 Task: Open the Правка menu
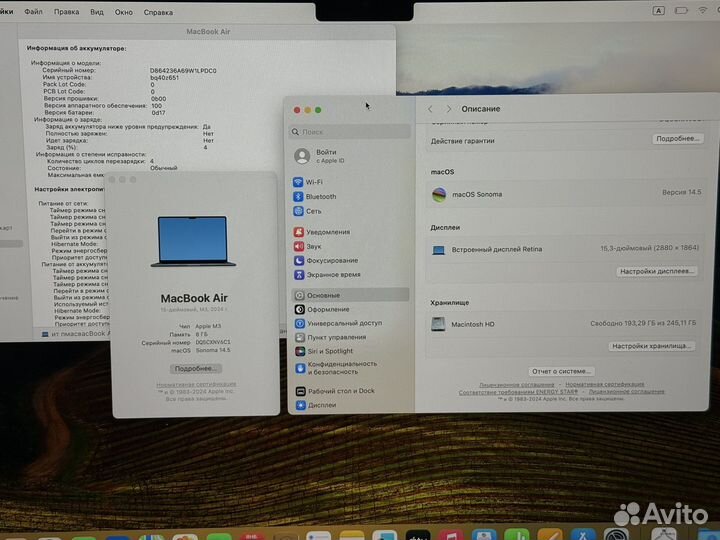67,12
